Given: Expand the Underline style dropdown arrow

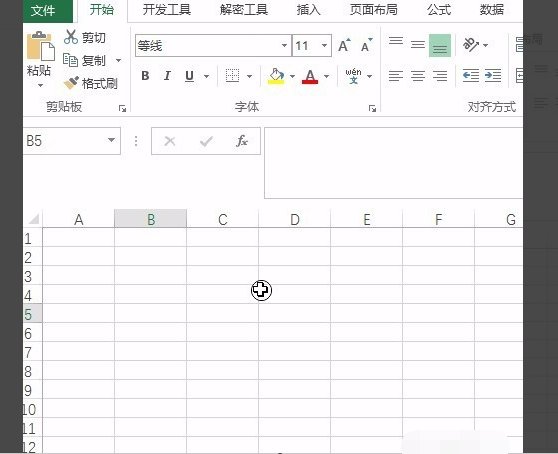Looking at the screenshot, I should pos(206,76).
